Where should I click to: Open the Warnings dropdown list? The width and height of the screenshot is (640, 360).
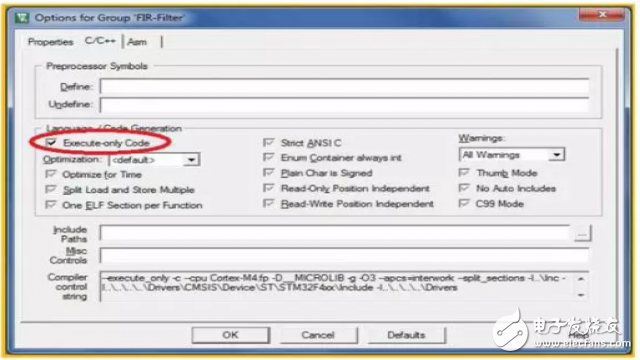tap(512, 155)
